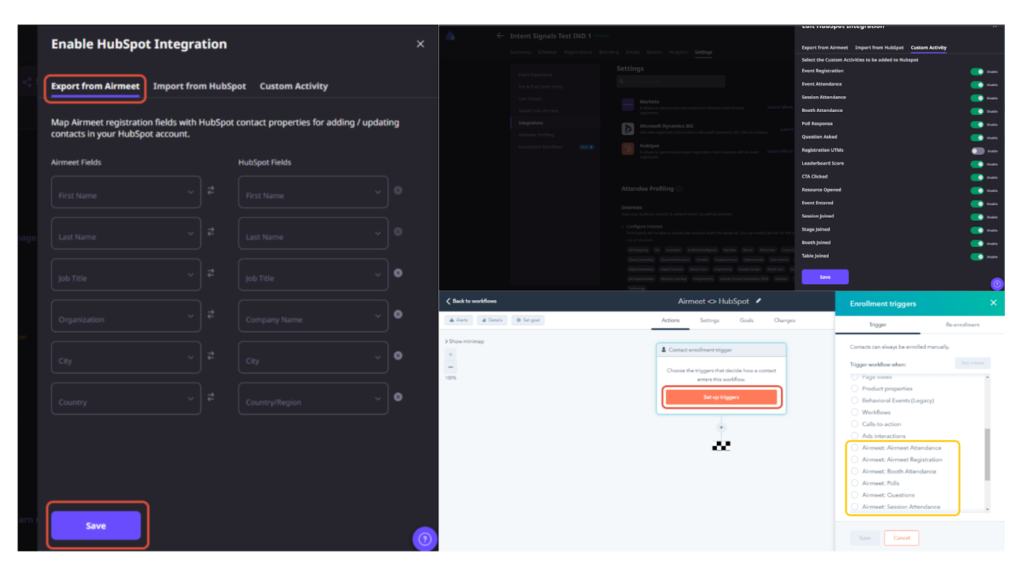The height and width of the screenshot is (576, 1024).
Task: Open the purple help question mark
Action: pos(424,538)
